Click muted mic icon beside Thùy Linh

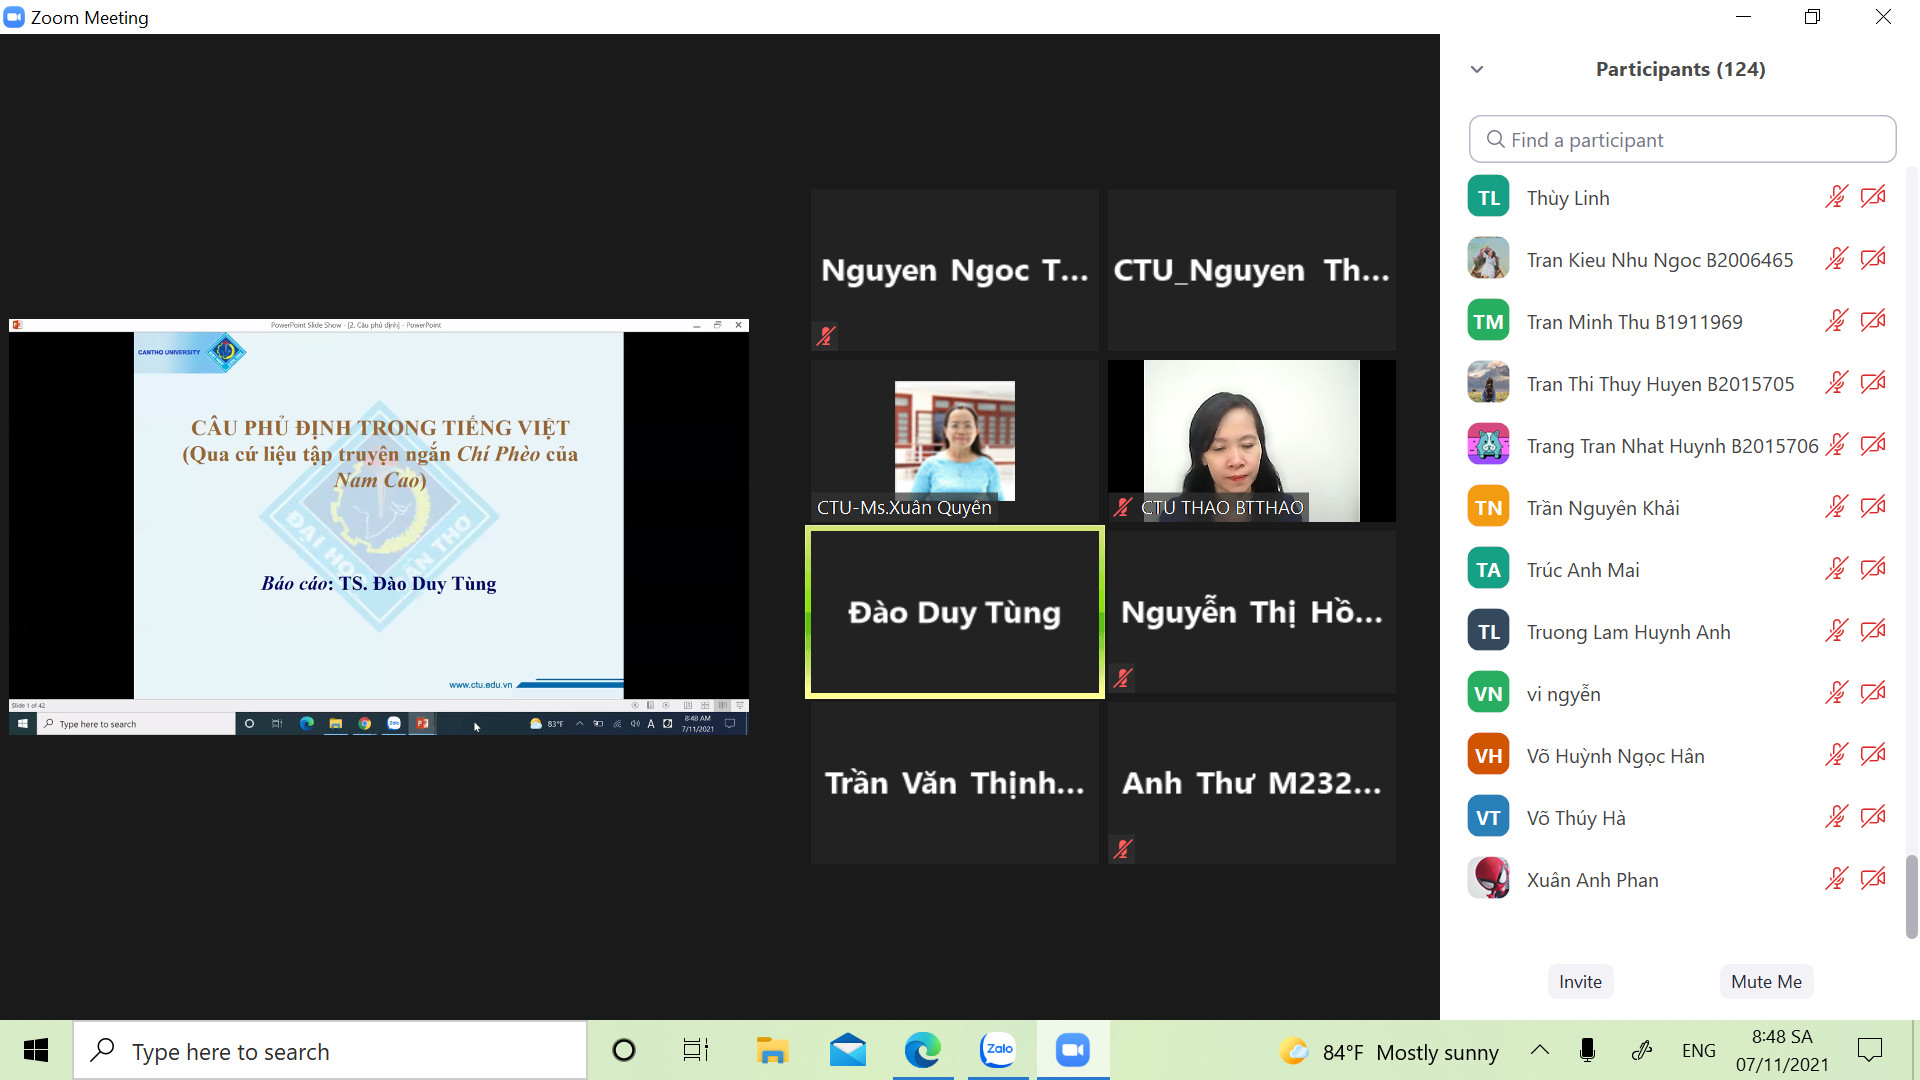tap(1836, 197)
